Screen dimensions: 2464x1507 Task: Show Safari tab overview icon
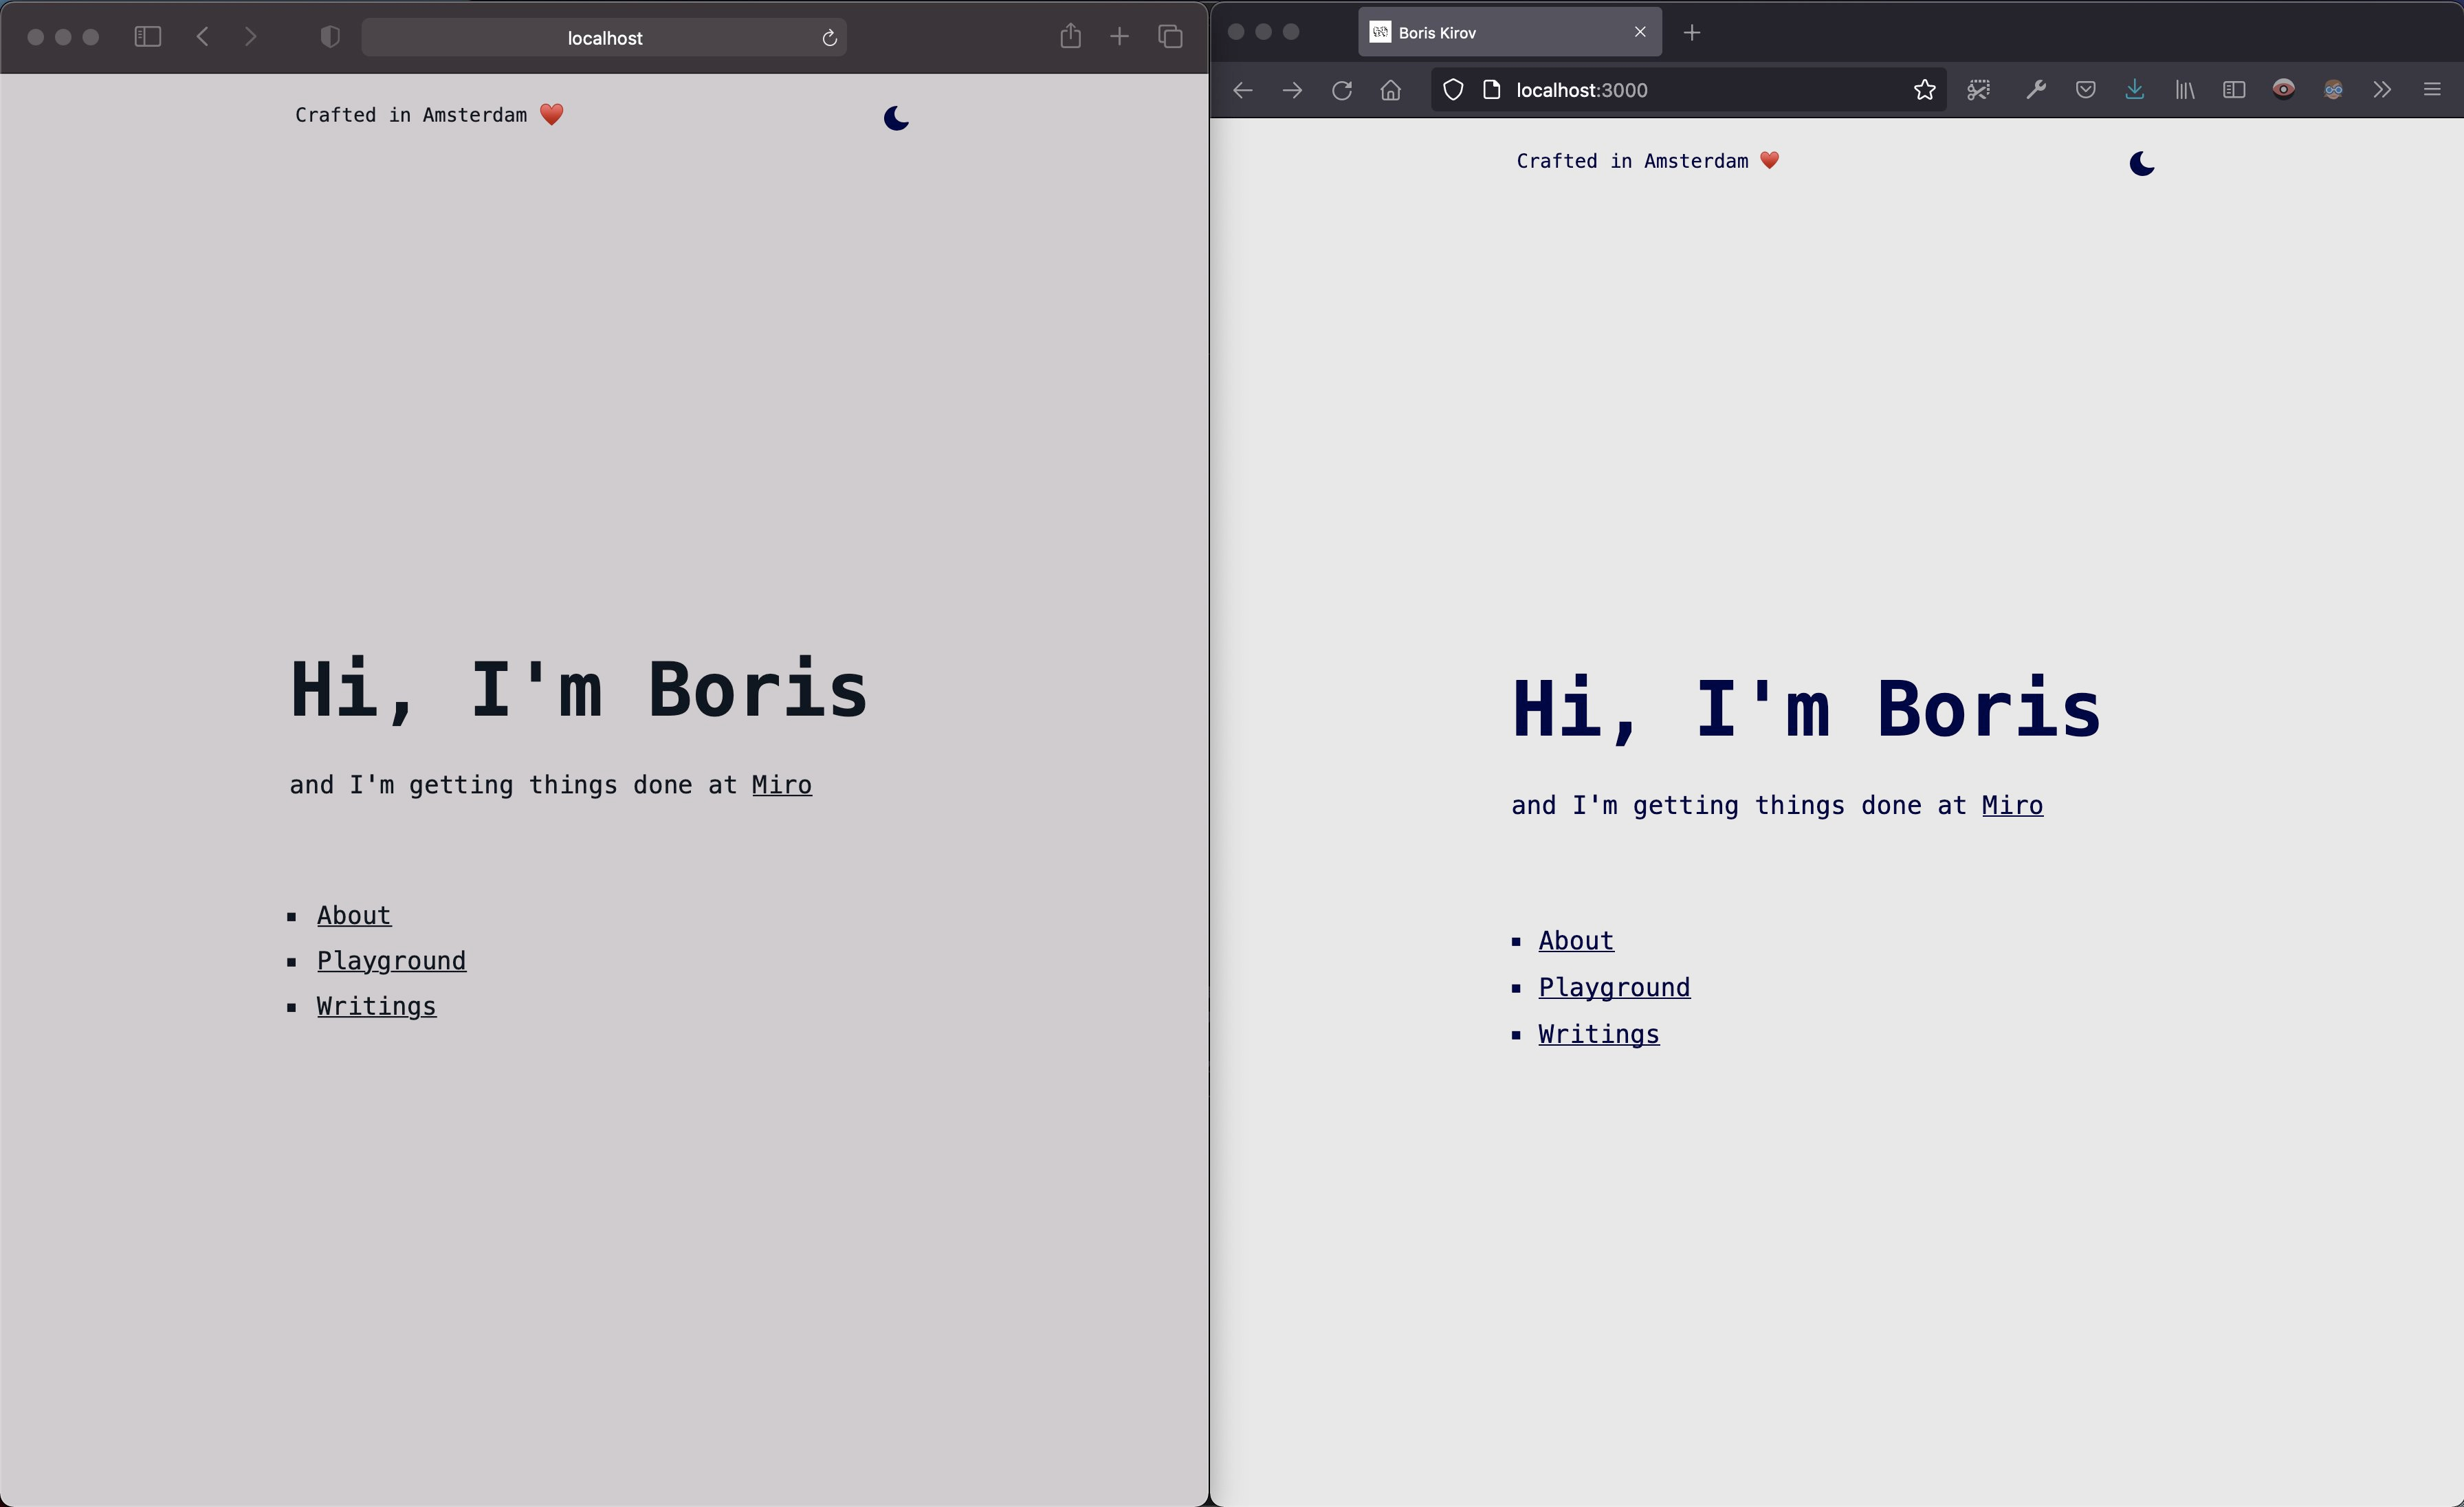[1170, 37]
